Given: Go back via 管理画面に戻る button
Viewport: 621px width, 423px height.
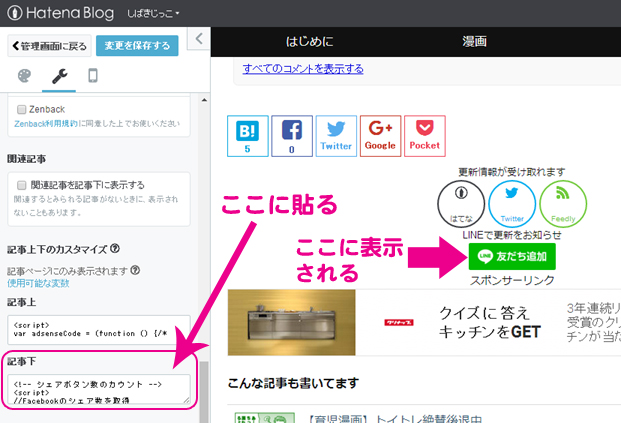Looking at the screenshot, I should [x=50, y=46].
